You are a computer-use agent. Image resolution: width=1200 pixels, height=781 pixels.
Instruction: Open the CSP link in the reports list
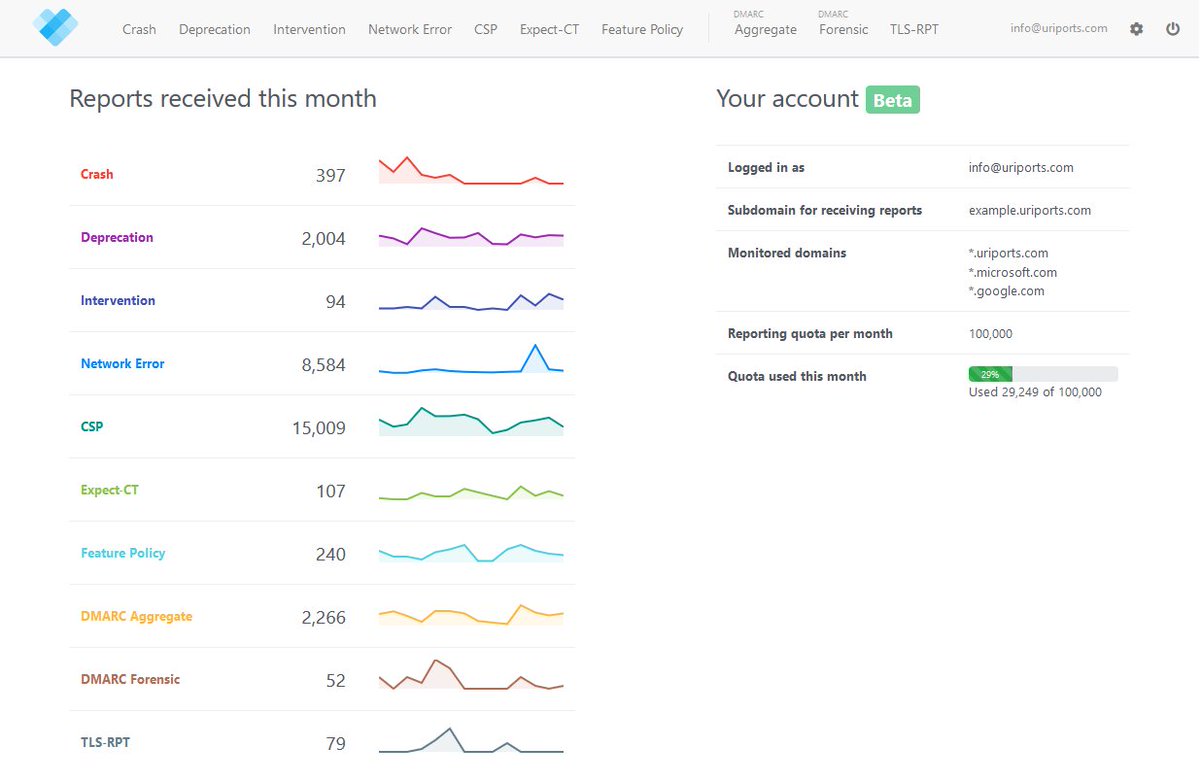click(x=92, y=426)
